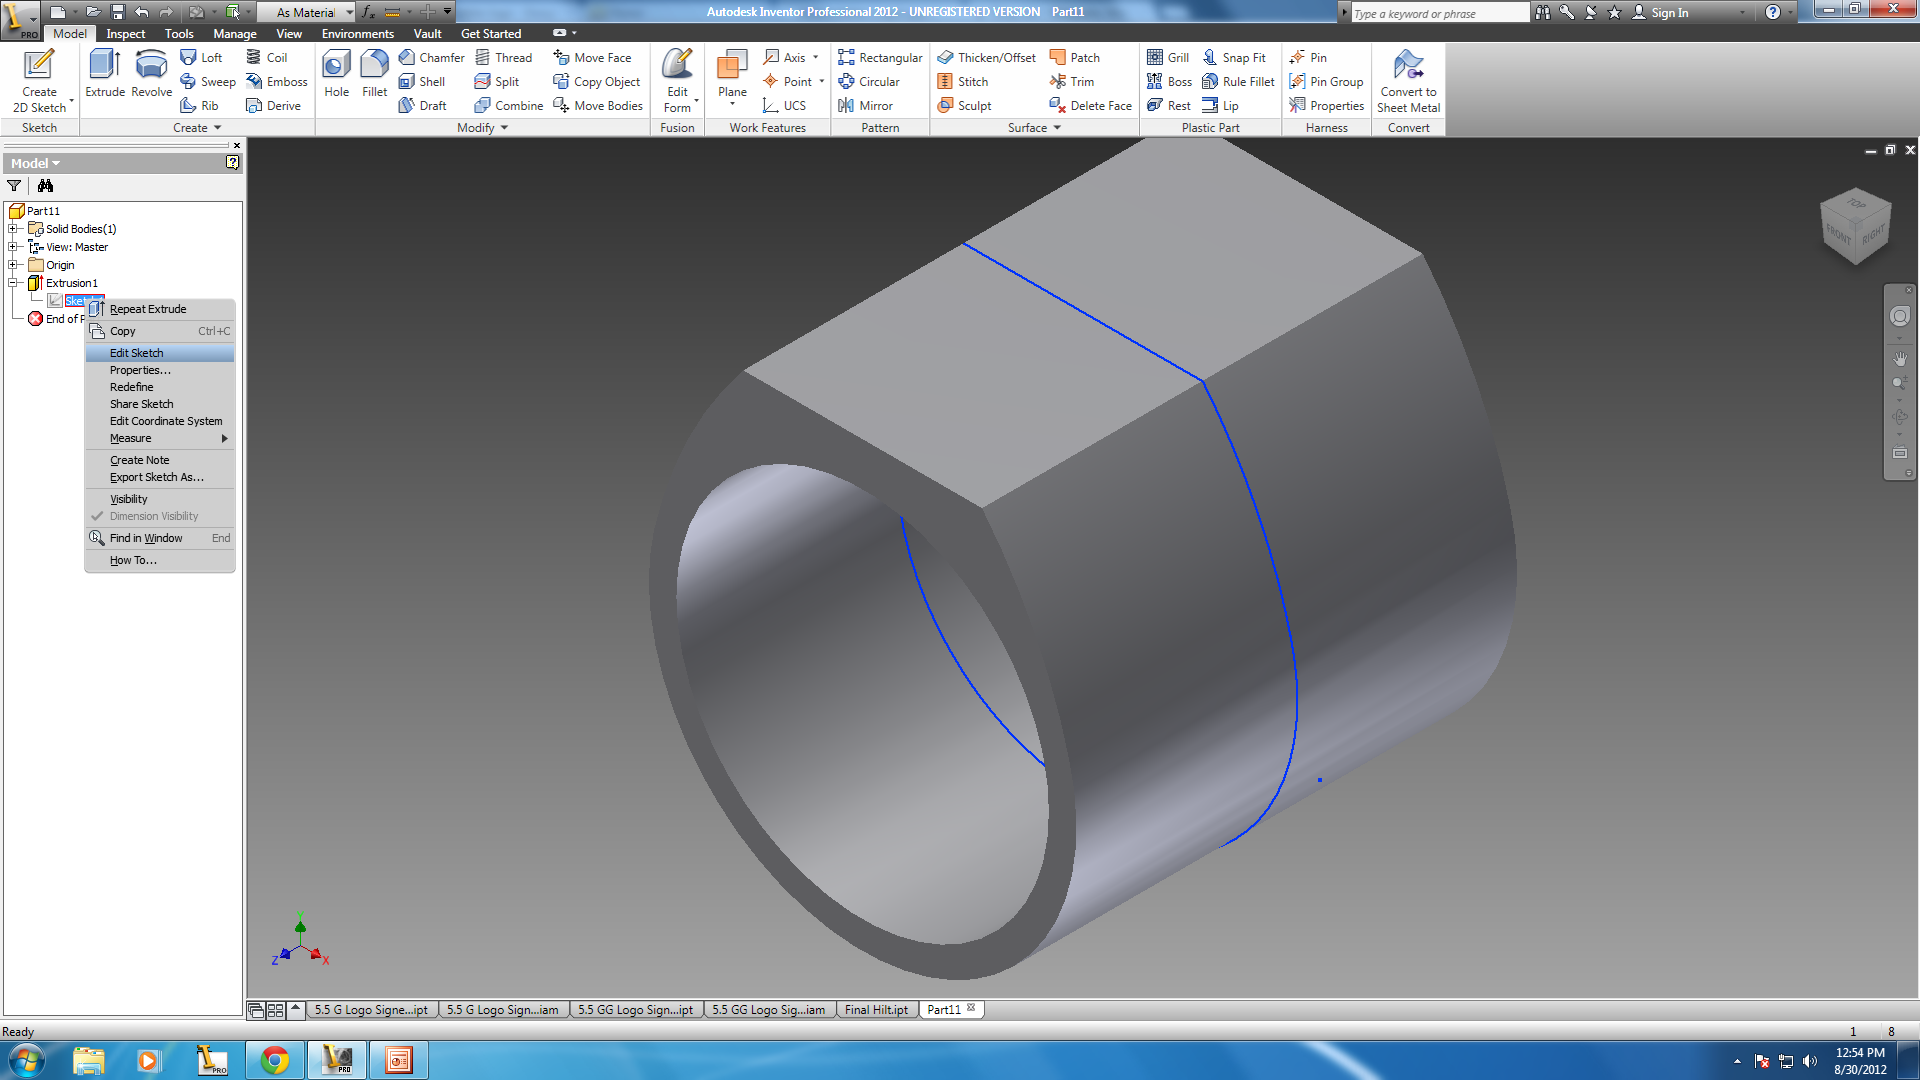The width and height of the screenshot is (1920, 1080).
Task: Click the Stitch surface tool
Action: coord(963,81)
